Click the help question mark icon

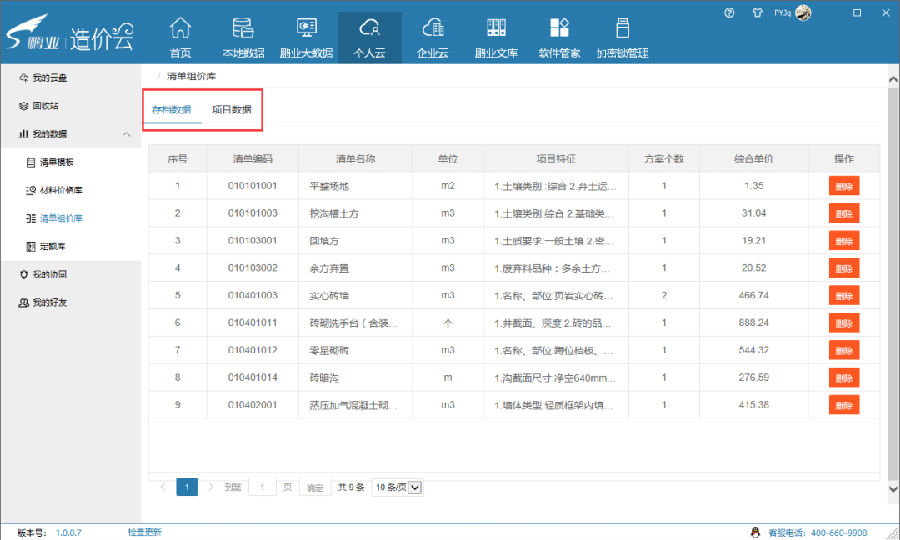point(729,13)
